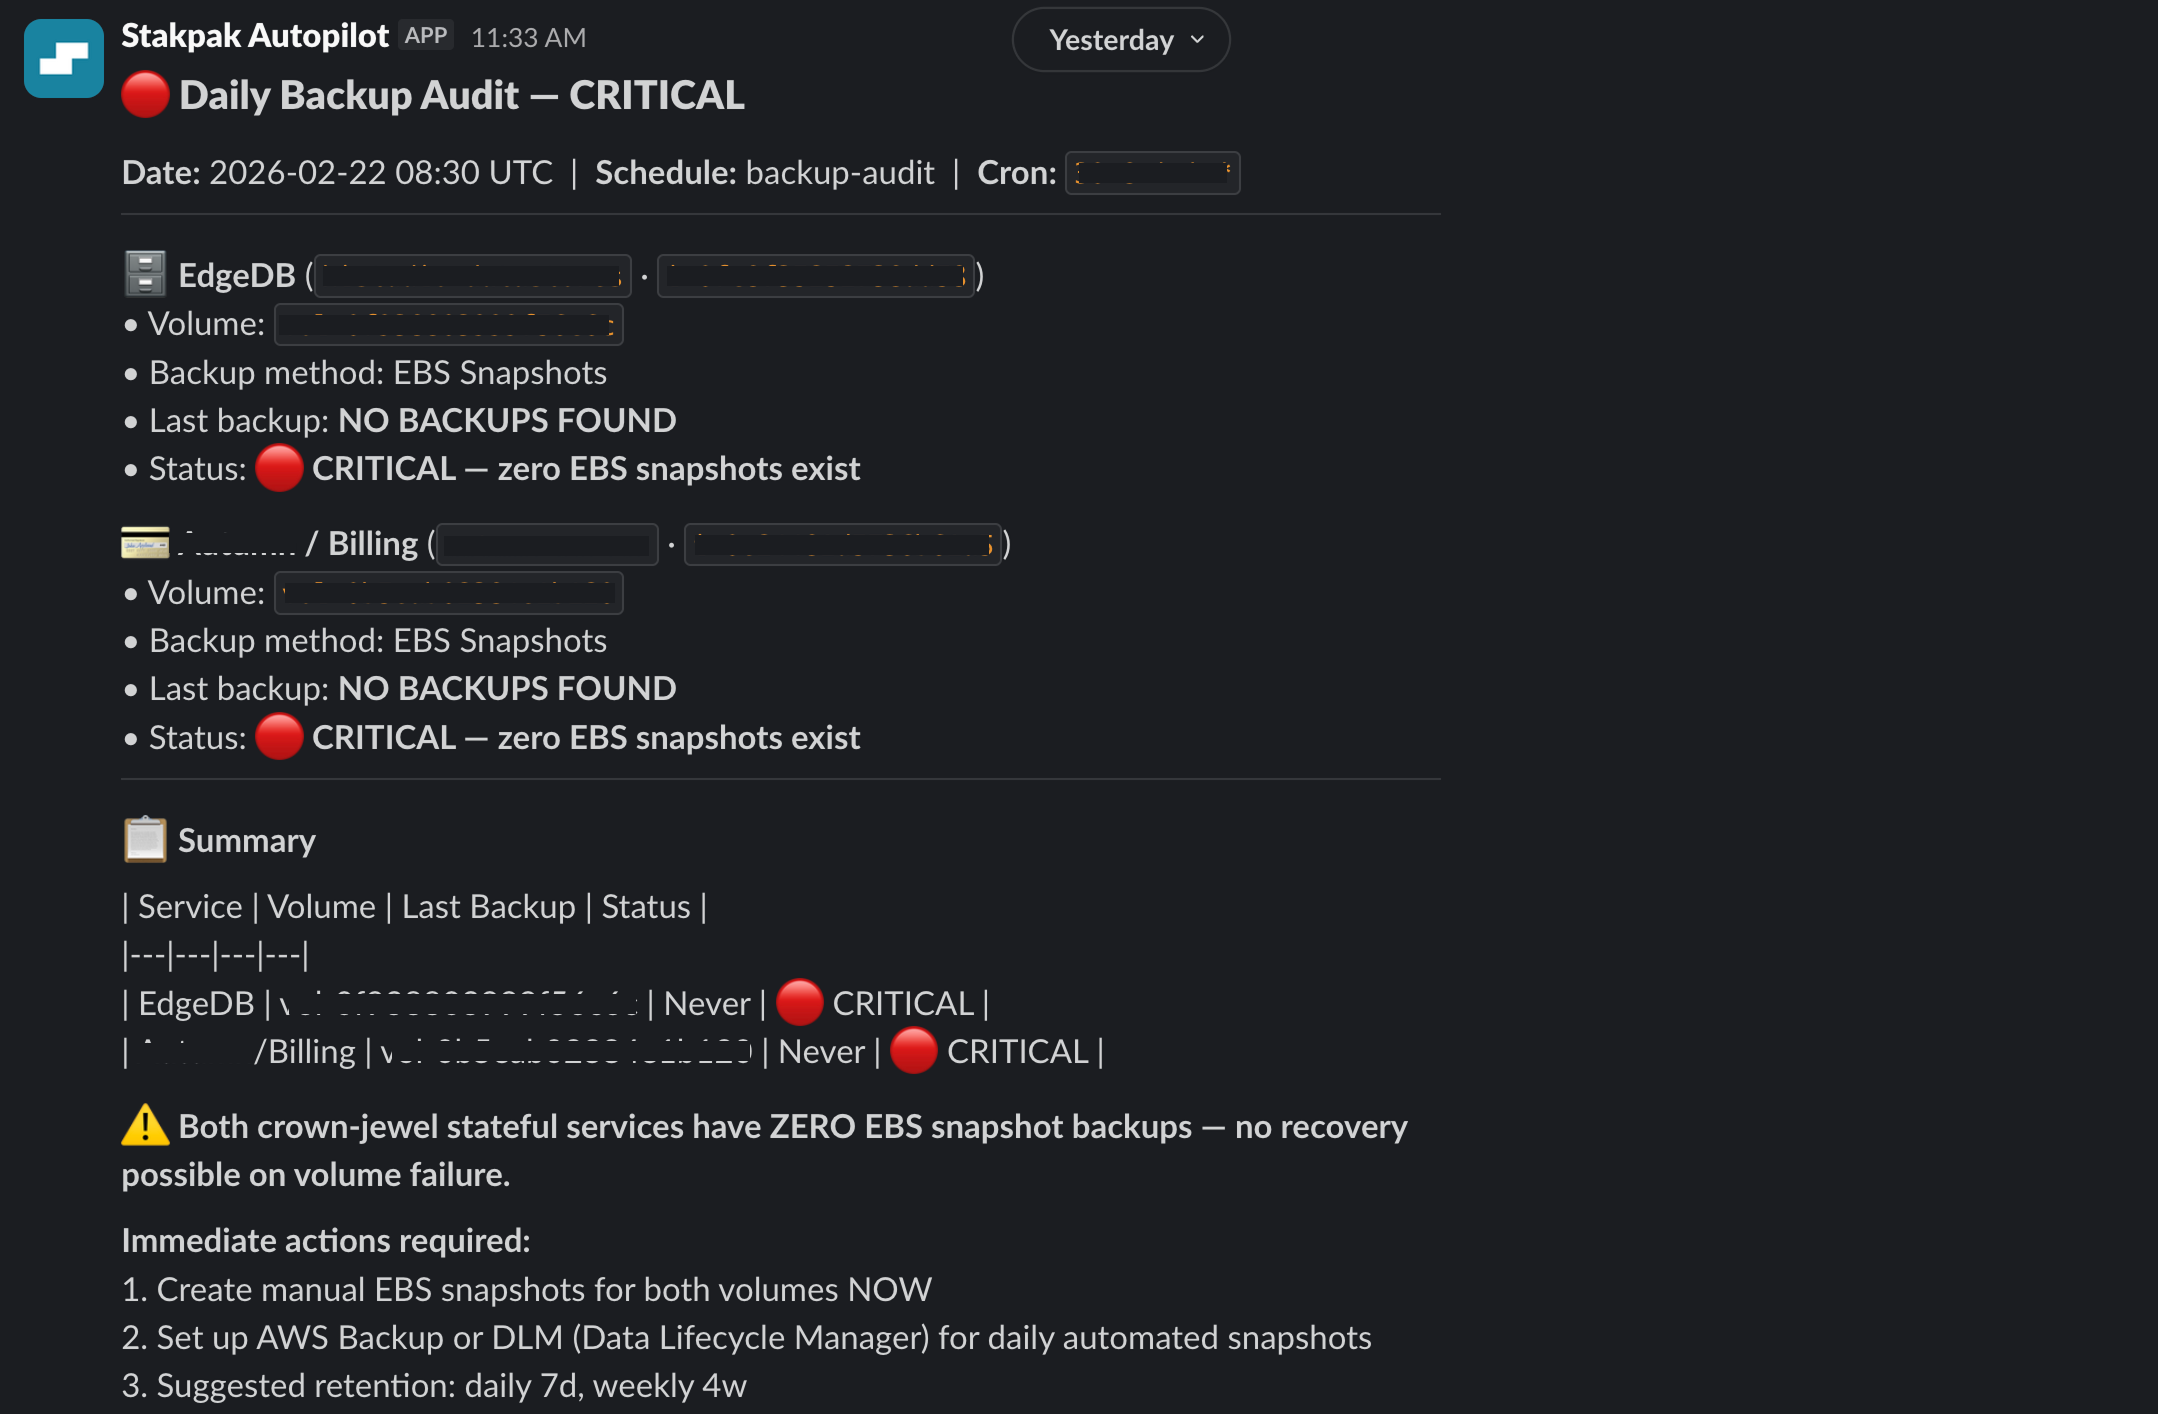Image resolution: width=2158 pixels, height=1414 pixels.
Task: Click the credit card emoji beside Billing
Action: point(145,543)
